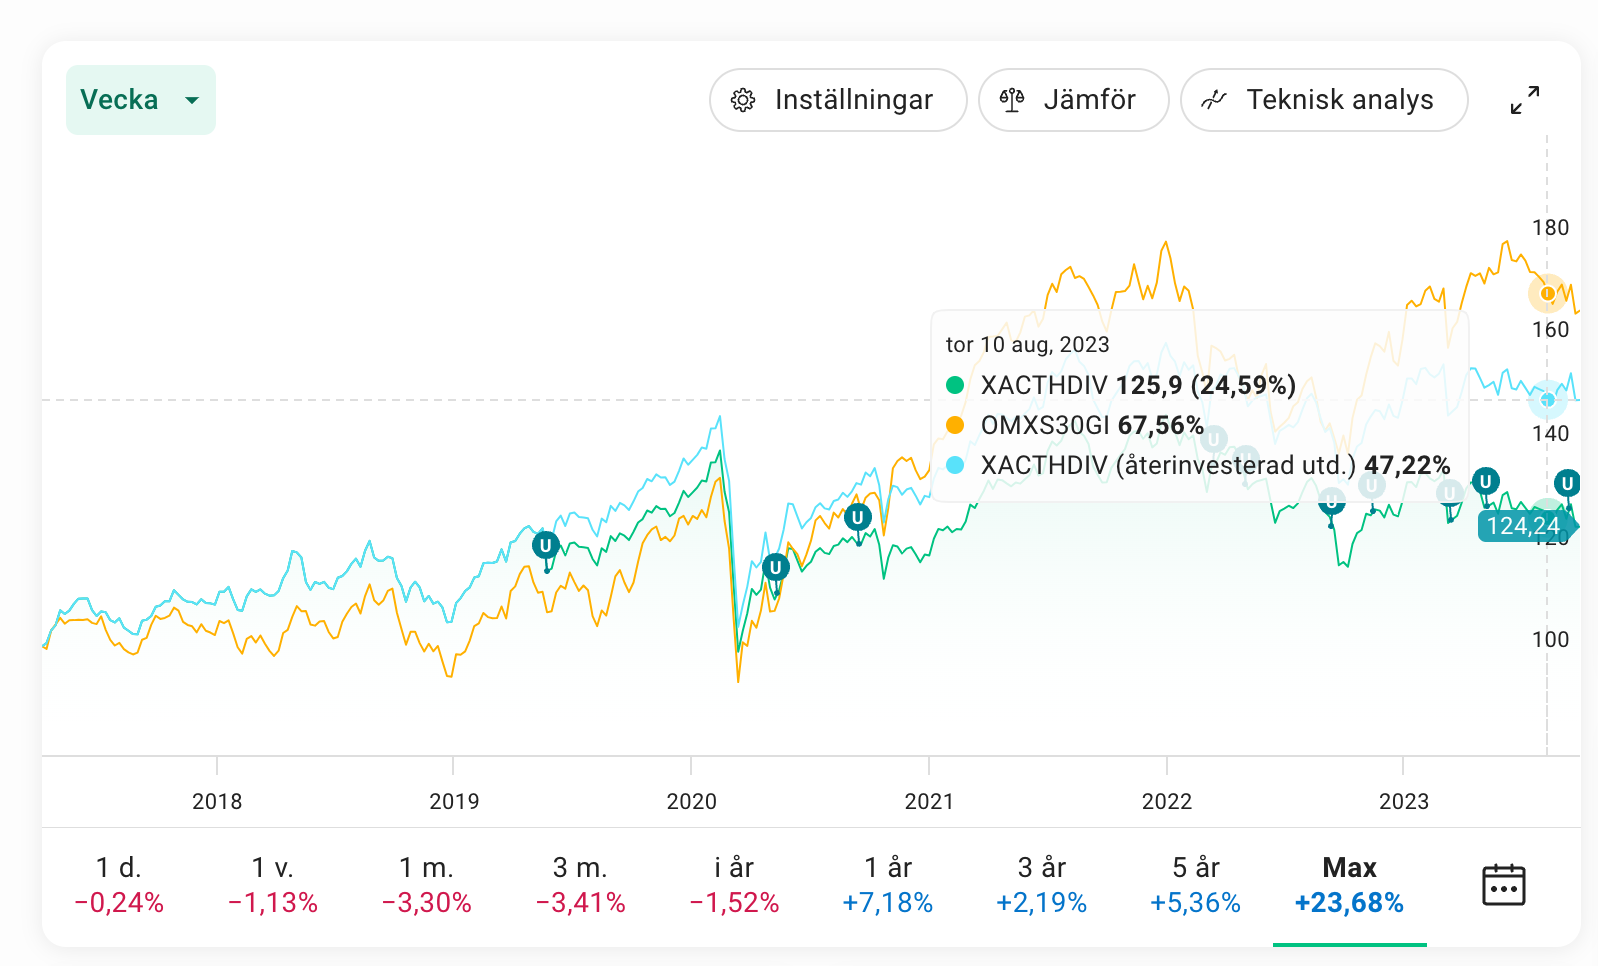Click the orange OMXS30GI data point marker

1547,294
